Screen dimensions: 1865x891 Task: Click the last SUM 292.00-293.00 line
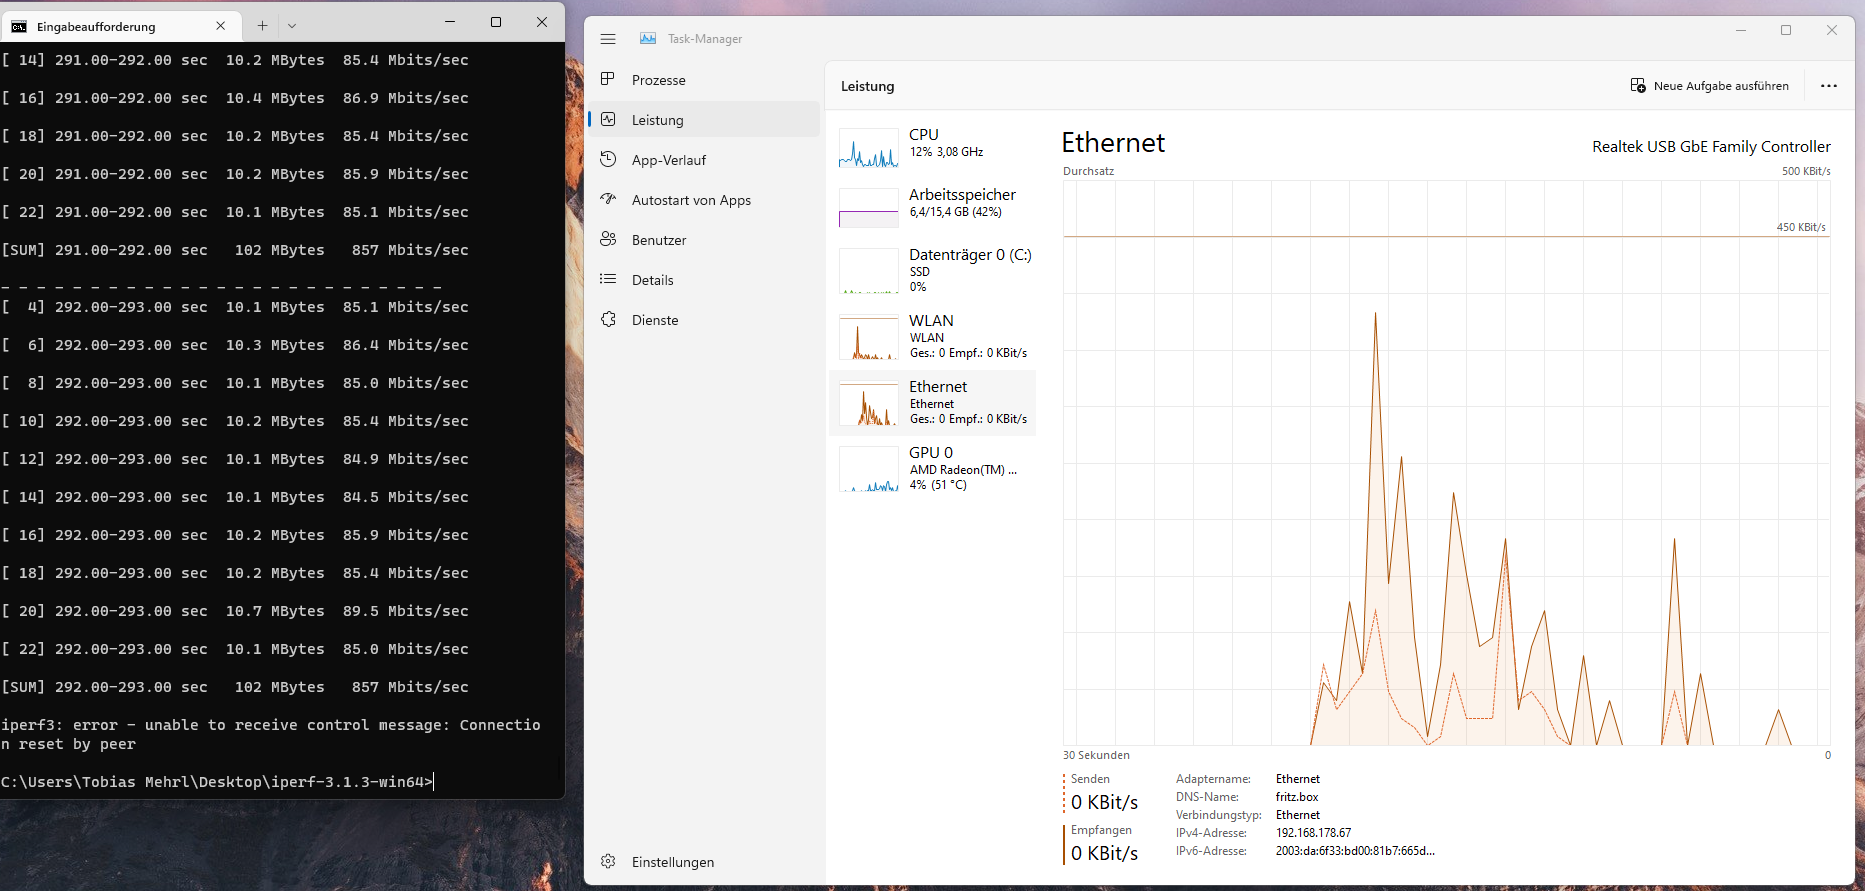click(x=235, y=687)
